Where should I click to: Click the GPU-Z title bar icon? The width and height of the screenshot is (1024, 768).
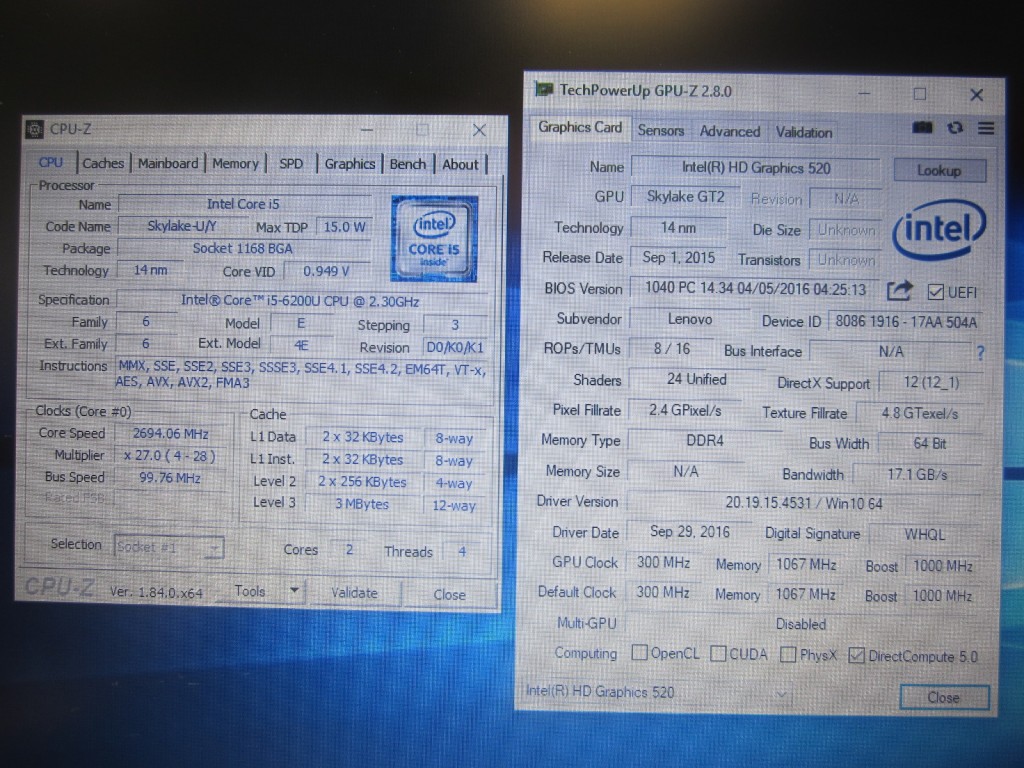click(544, 89)
